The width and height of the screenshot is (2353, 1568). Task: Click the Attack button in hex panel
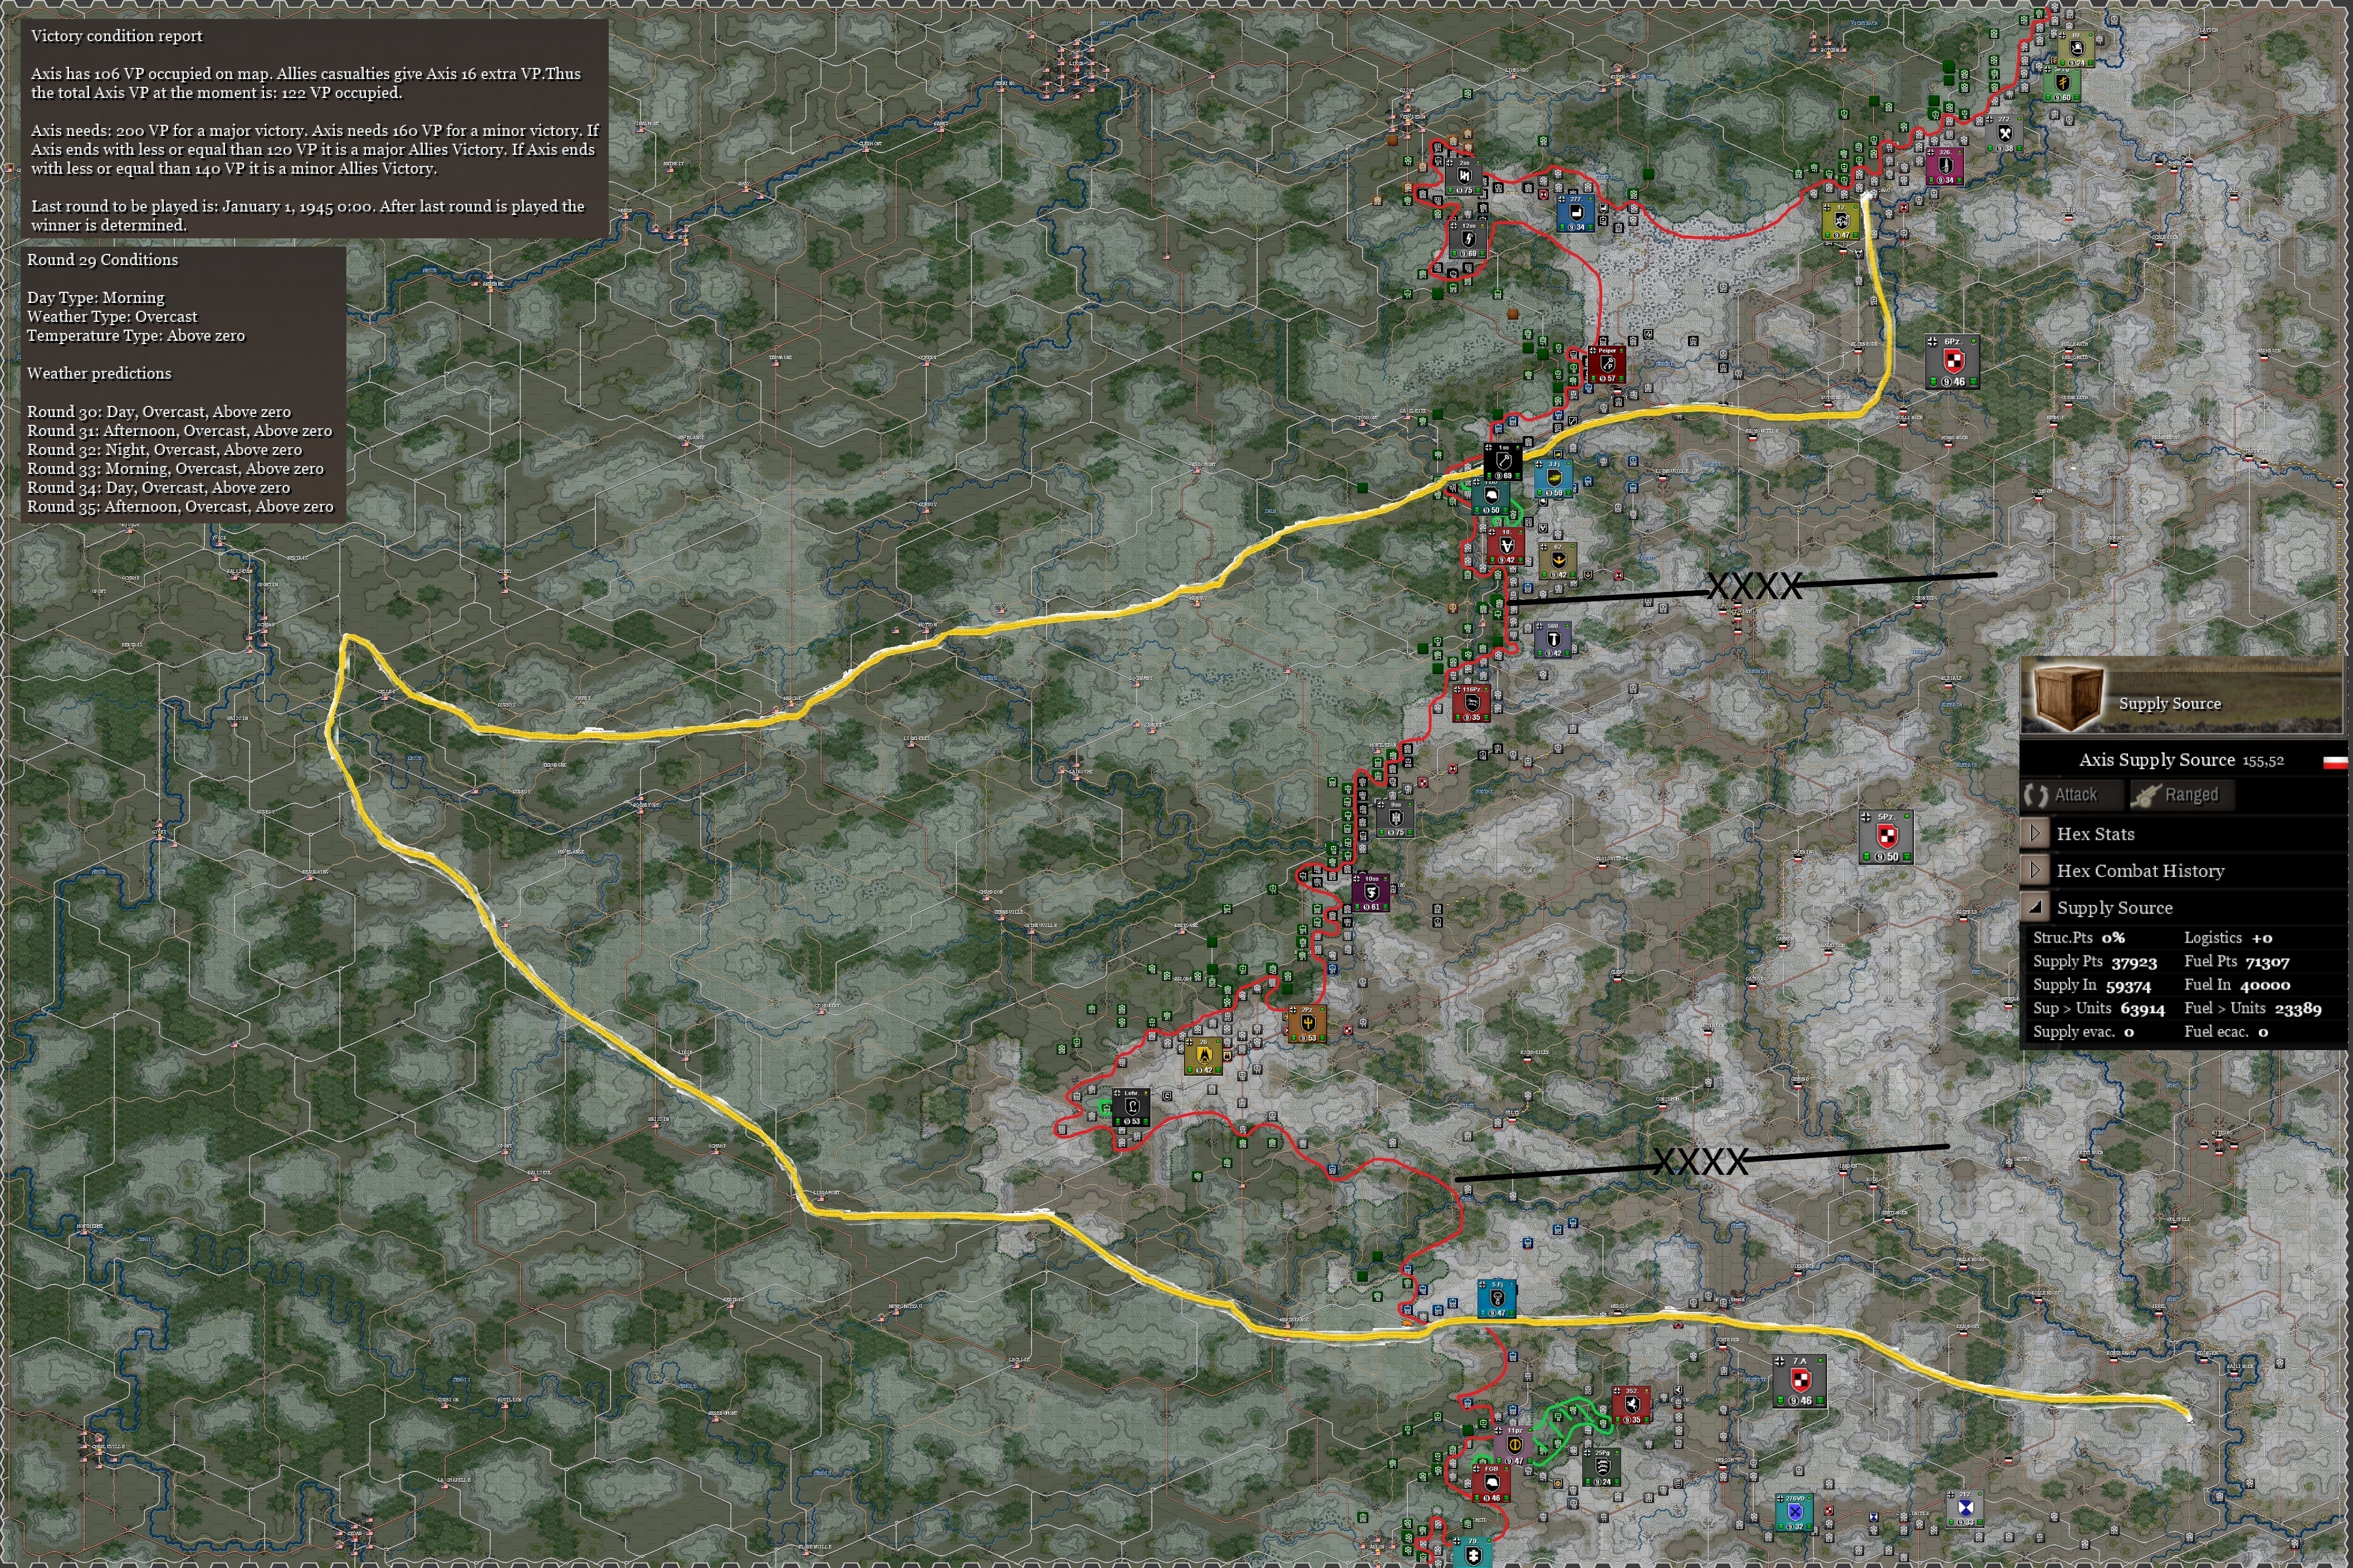tap(2071, 795)
